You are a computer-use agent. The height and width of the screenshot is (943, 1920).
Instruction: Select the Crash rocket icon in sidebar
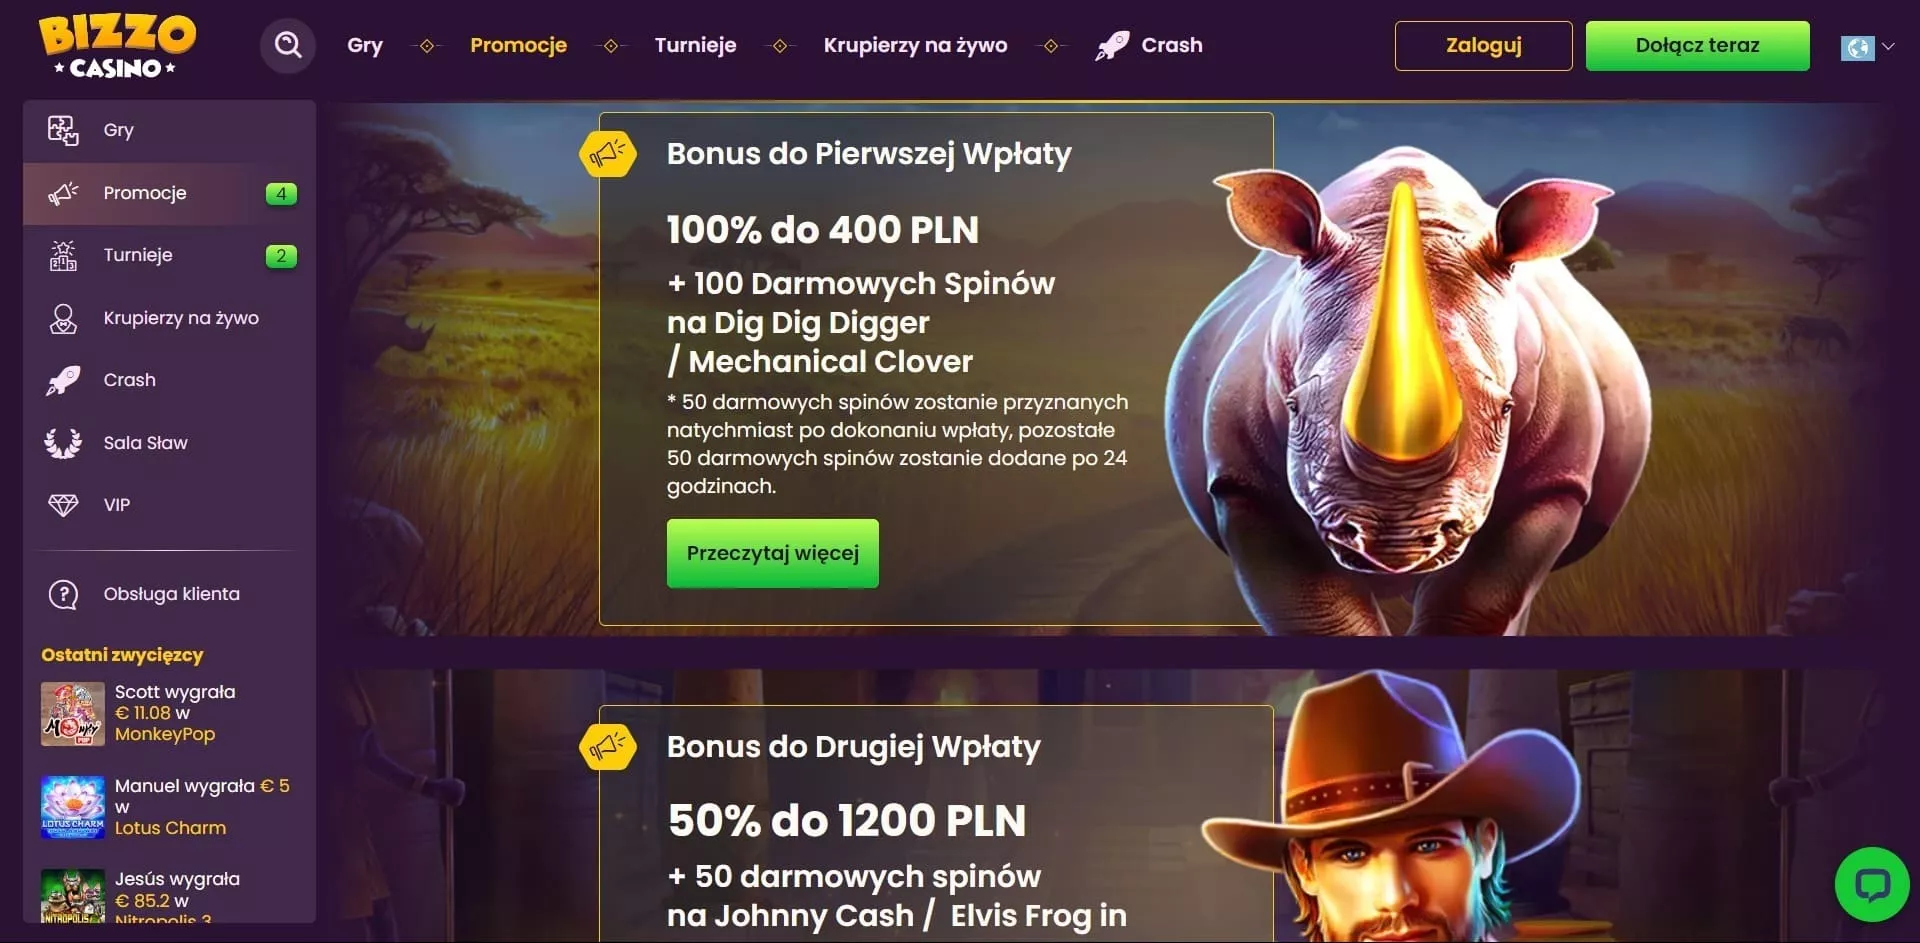pos(63,380)
